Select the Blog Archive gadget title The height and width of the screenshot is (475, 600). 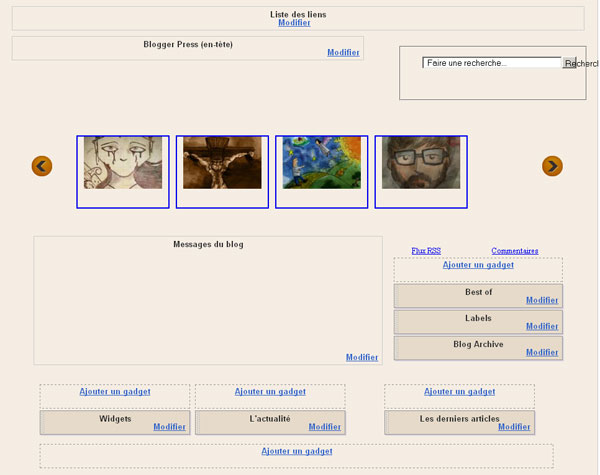[x=478, y=344]
